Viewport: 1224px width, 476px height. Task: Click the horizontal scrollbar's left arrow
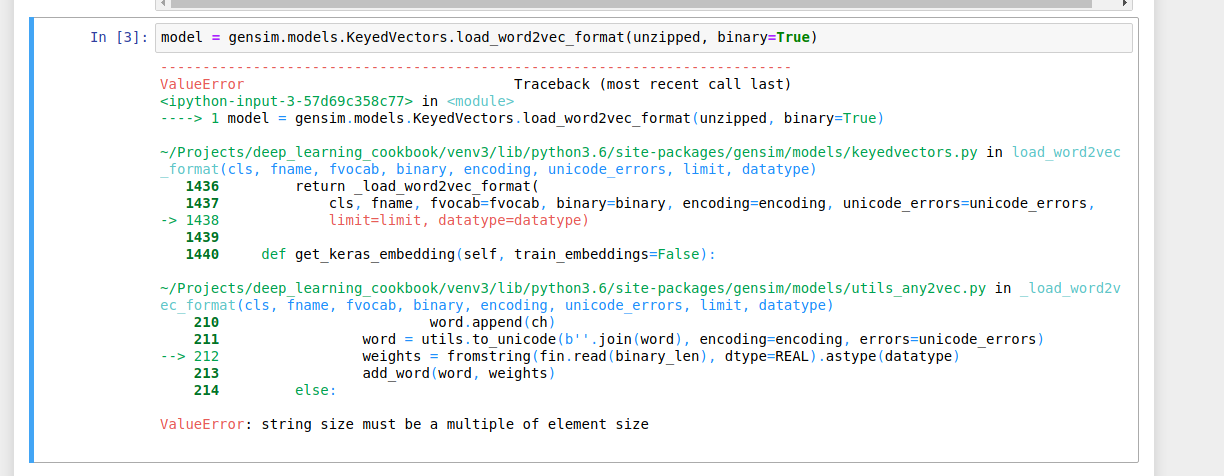tap(162, 4)
